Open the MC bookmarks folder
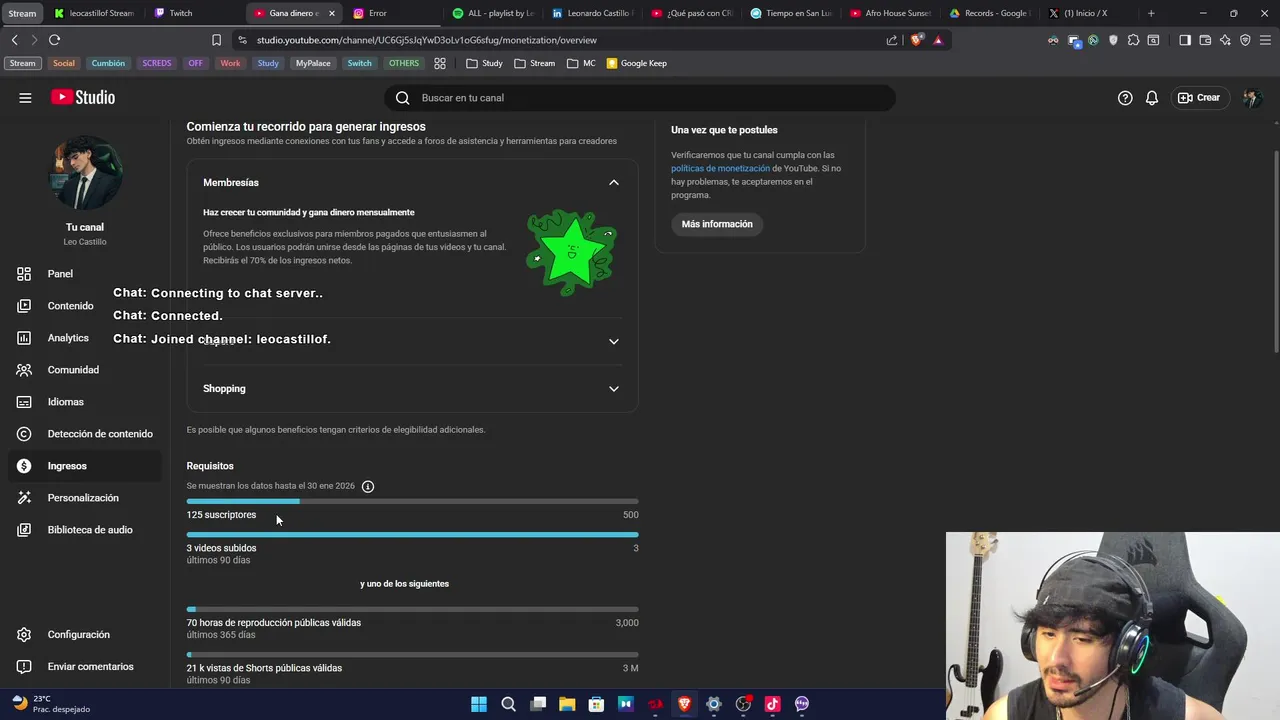The width and height of the screenshot is (1280, 720). click(x=581, y=63)
